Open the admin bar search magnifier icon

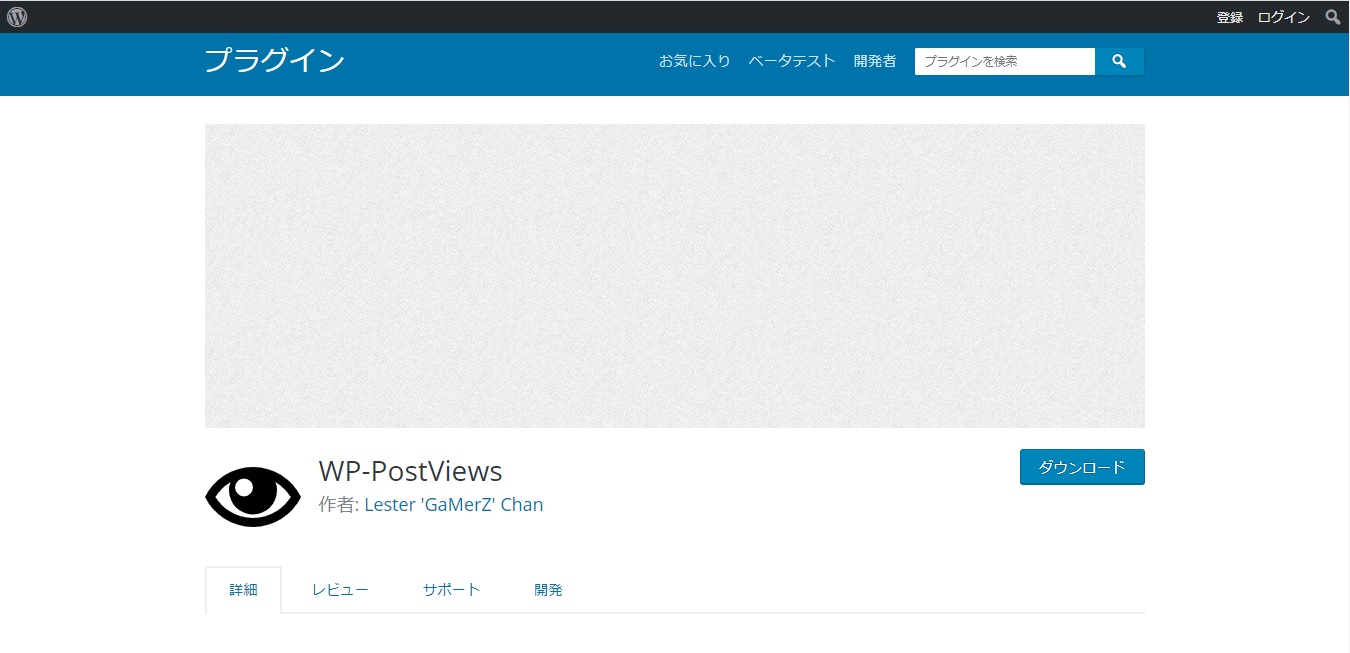(x=1333, y=17)
